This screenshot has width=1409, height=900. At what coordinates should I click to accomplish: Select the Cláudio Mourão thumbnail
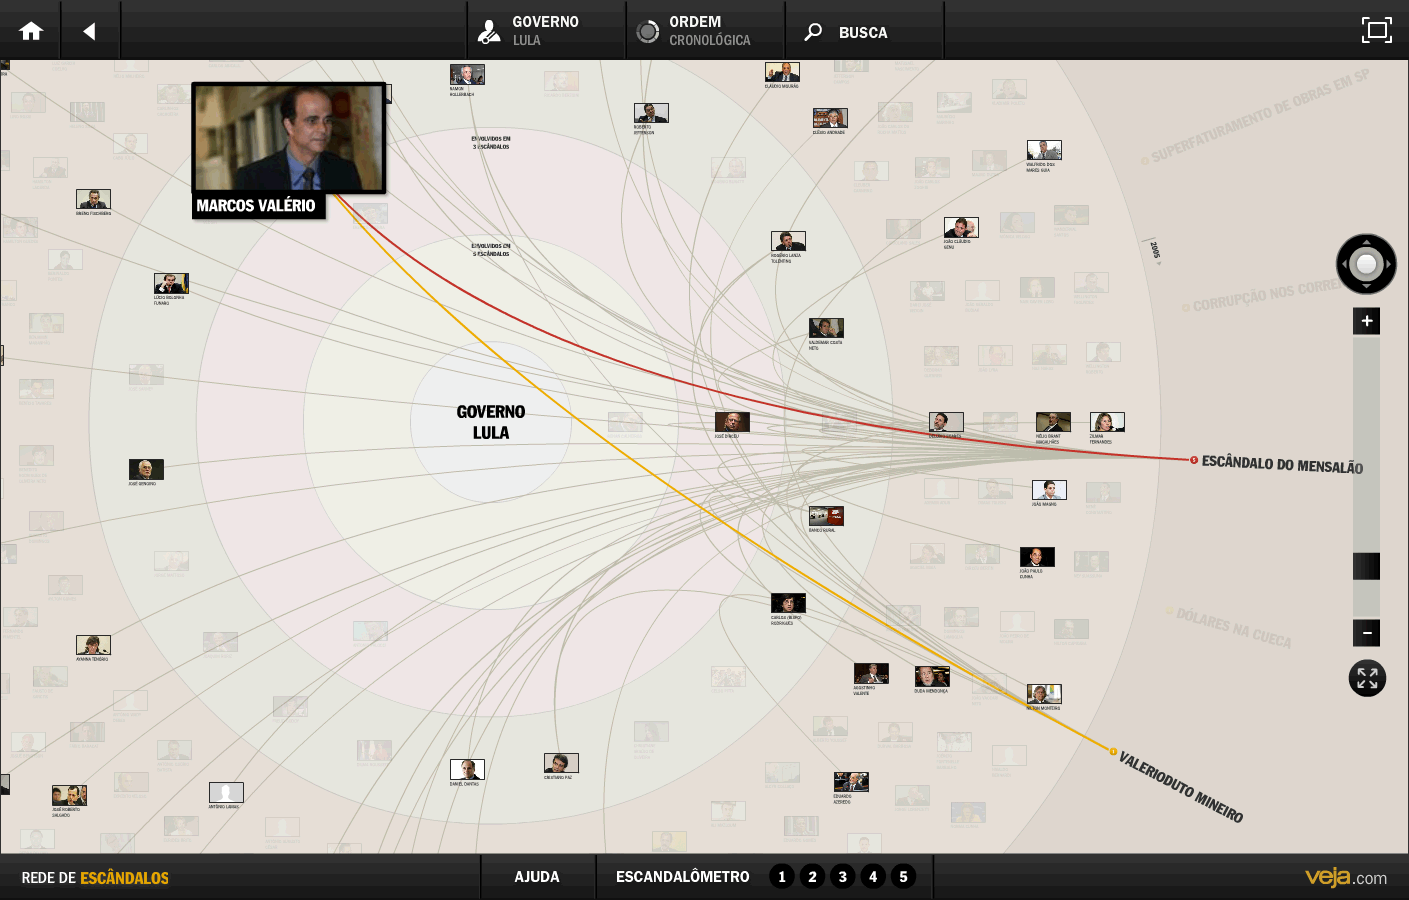click(782, 72)
